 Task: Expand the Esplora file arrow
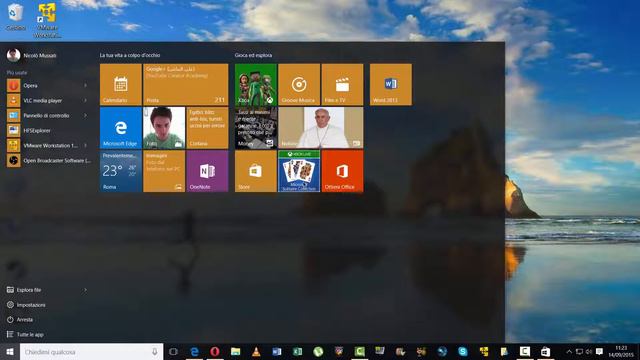coord(86,290)
